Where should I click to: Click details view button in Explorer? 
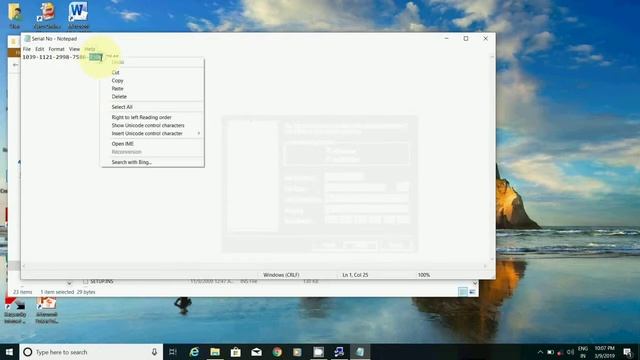tap(462, 292)
